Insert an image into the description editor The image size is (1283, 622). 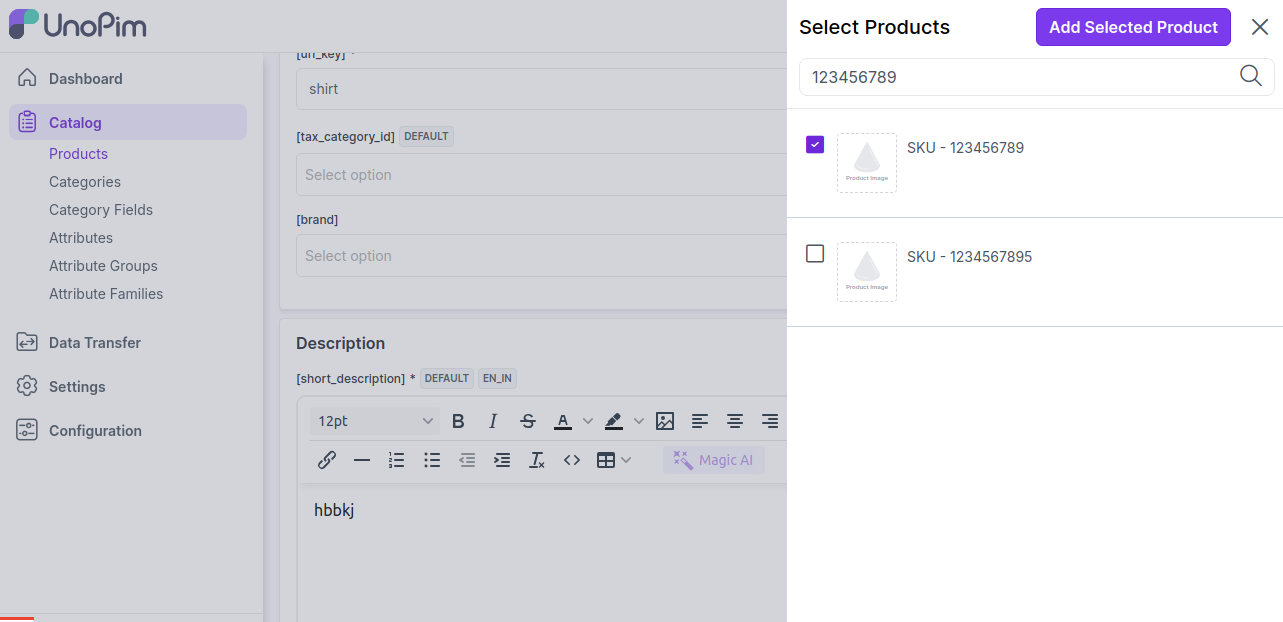[x=665, y=421]
